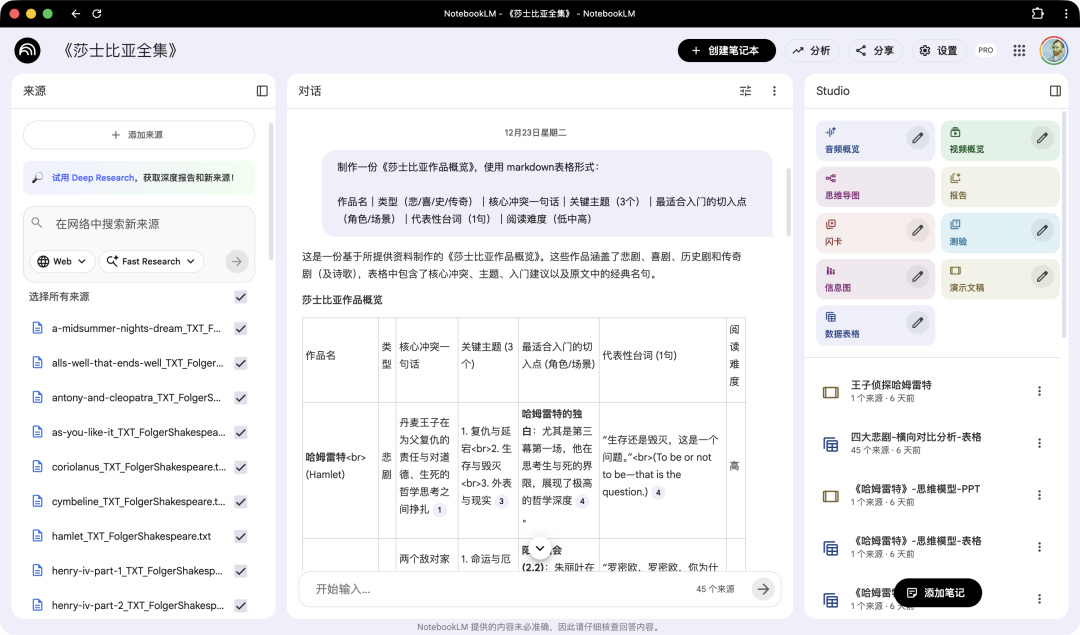Click the NotebookLM logo icon
1080x635 pixels.
[28, 50]
